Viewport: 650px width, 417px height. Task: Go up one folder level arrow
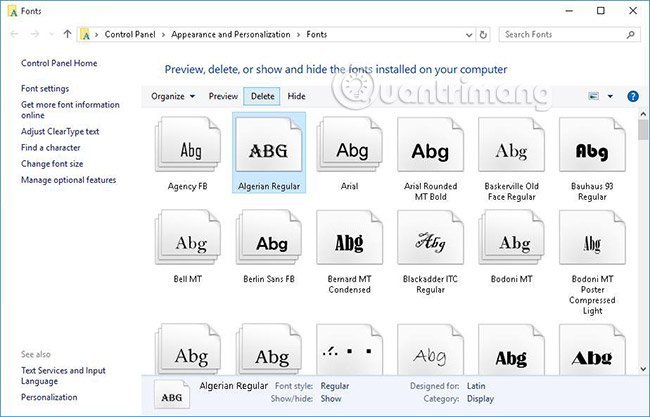coord(67,34)
